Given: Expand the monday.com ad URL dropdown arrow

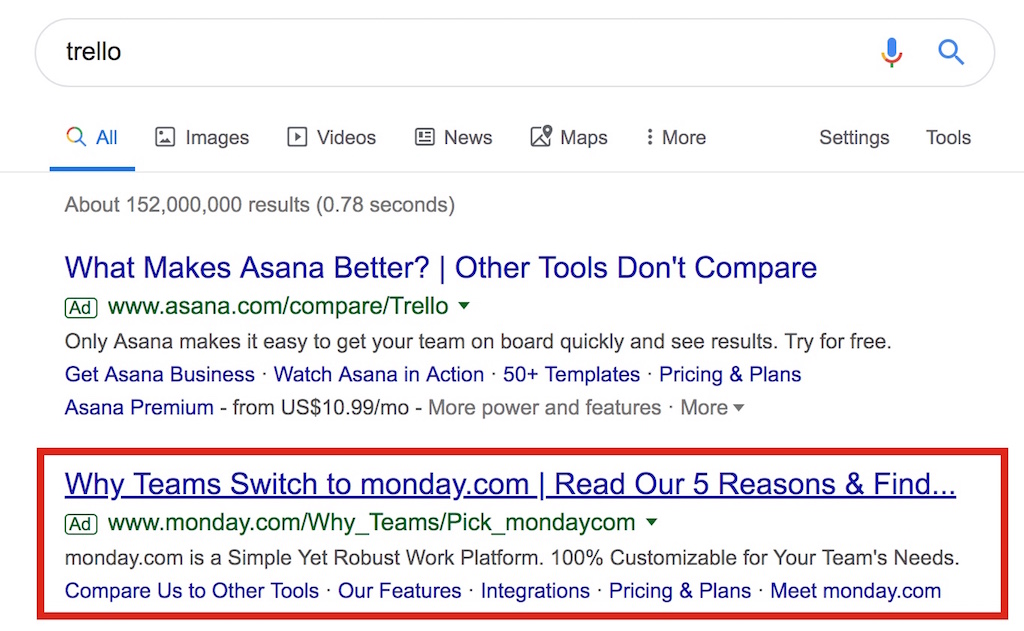Looking at the screenshot, I should (x=651, y=522).
